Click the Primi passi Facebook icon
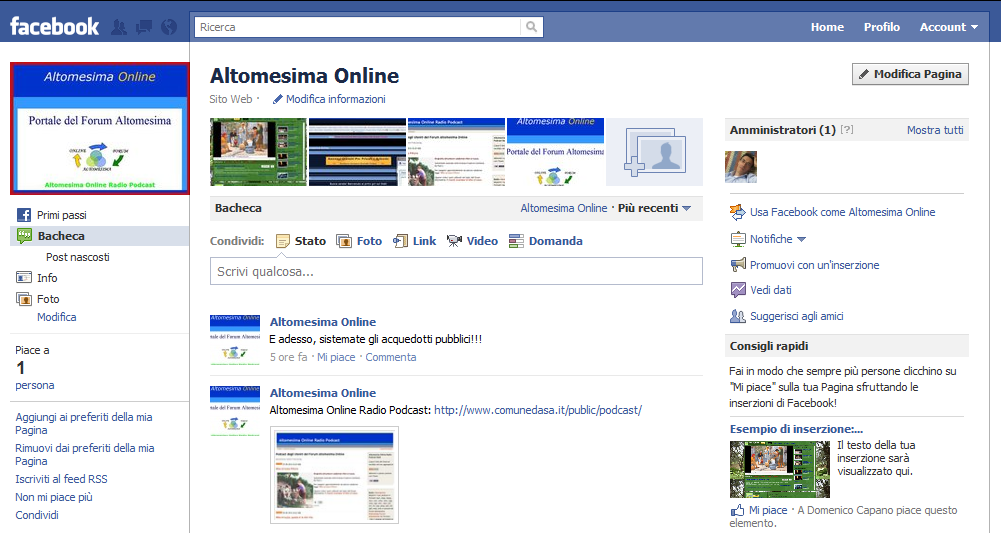The height and width of the screenshot is (533, 1001). click(24, 215)
